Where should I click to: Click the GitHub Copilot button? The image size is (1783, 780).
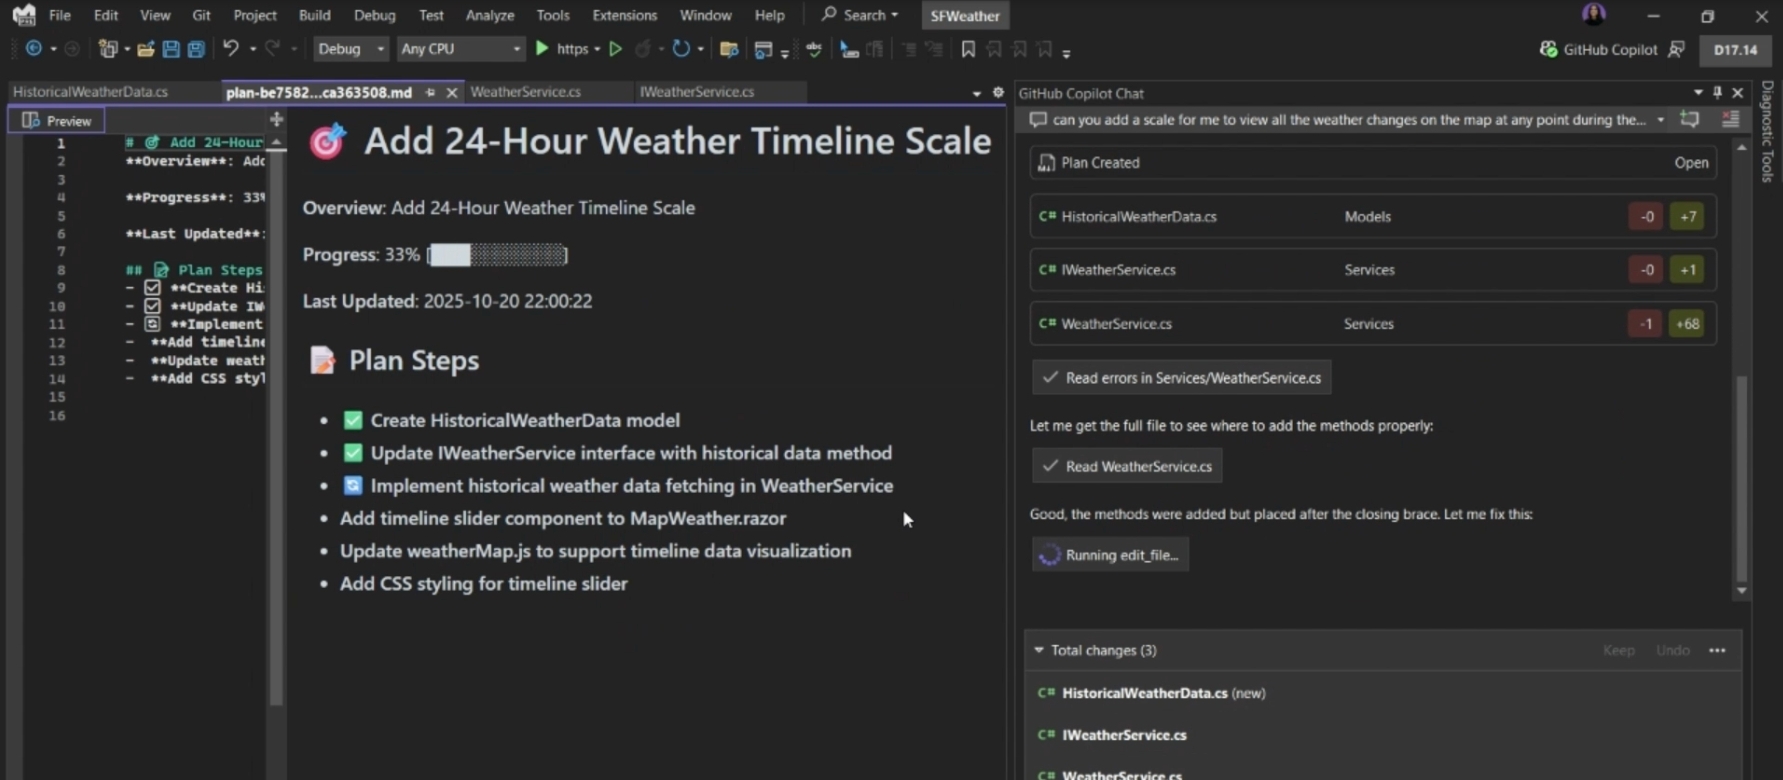[1599, 49]
